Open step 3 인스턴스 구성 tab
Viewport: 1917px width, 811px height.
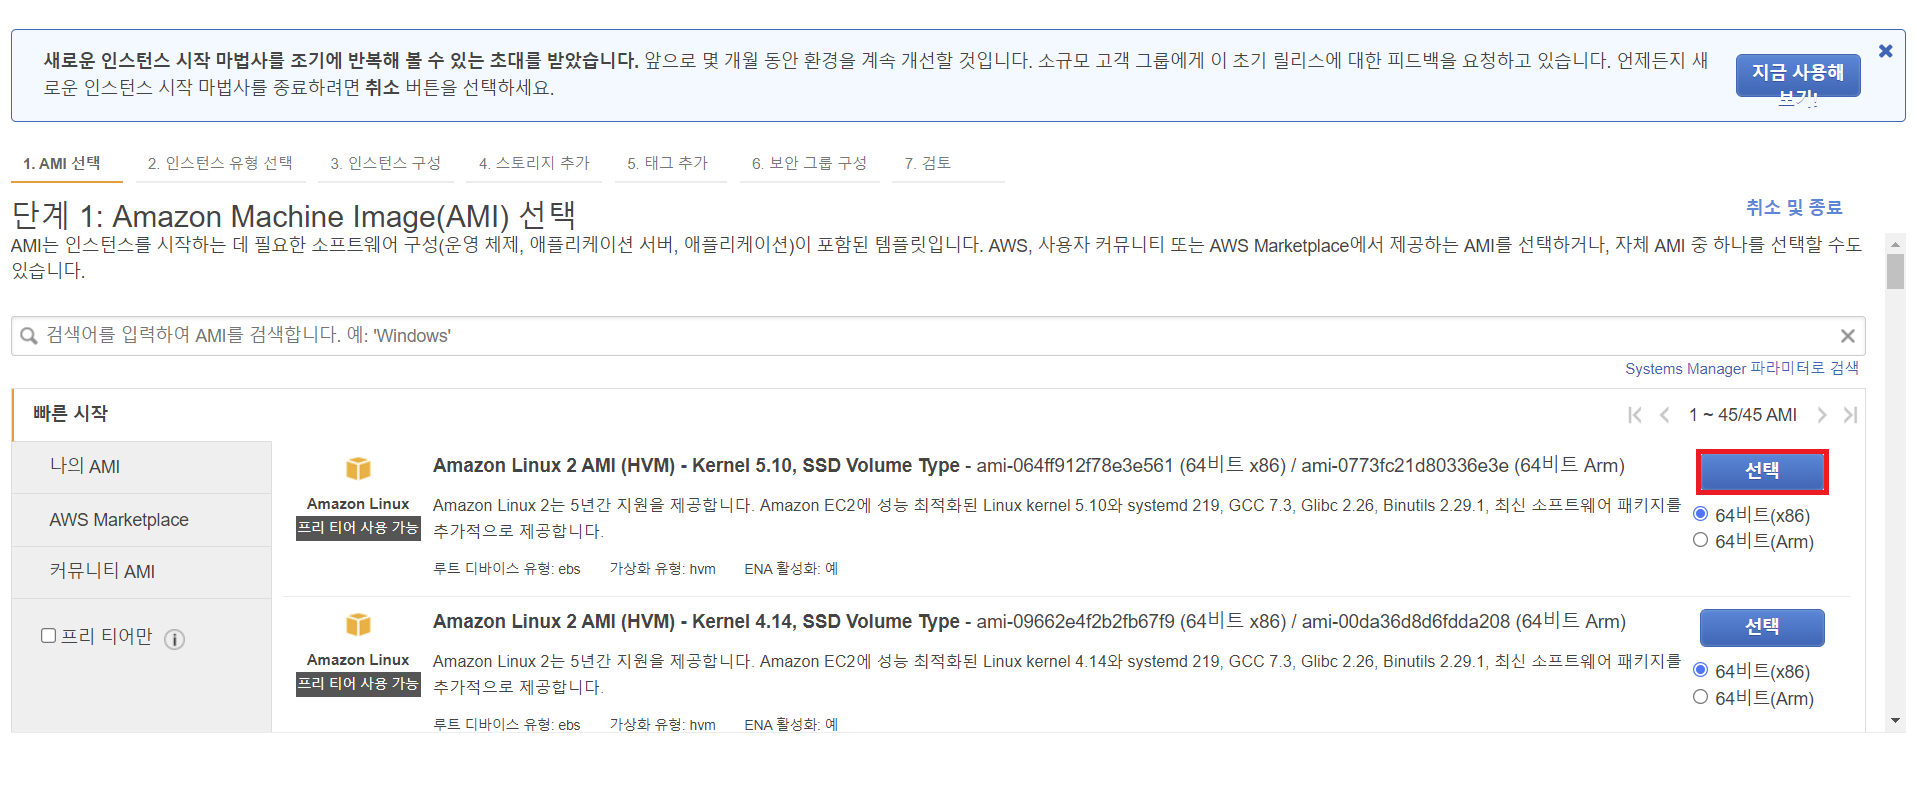pyautogui.click(x=386, y=164)
